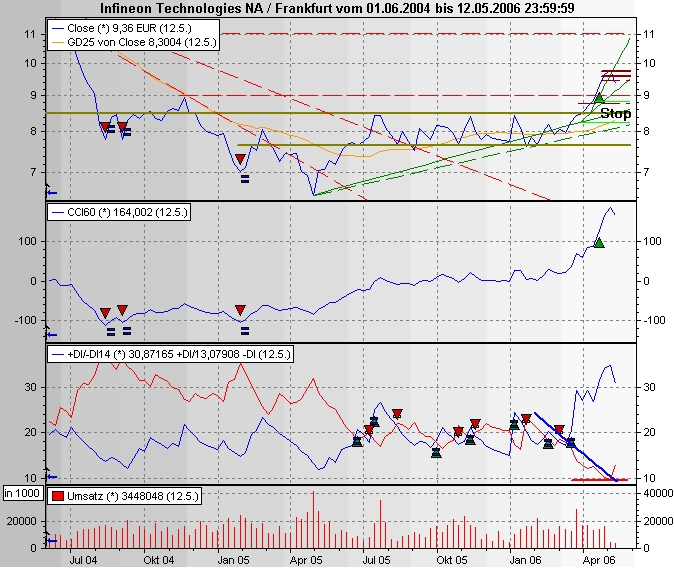Screen dimensions: 674x568
Task: Click the red color swatch in the Umsatz legend
Action: pyautogui.click(x=58, y=496)
